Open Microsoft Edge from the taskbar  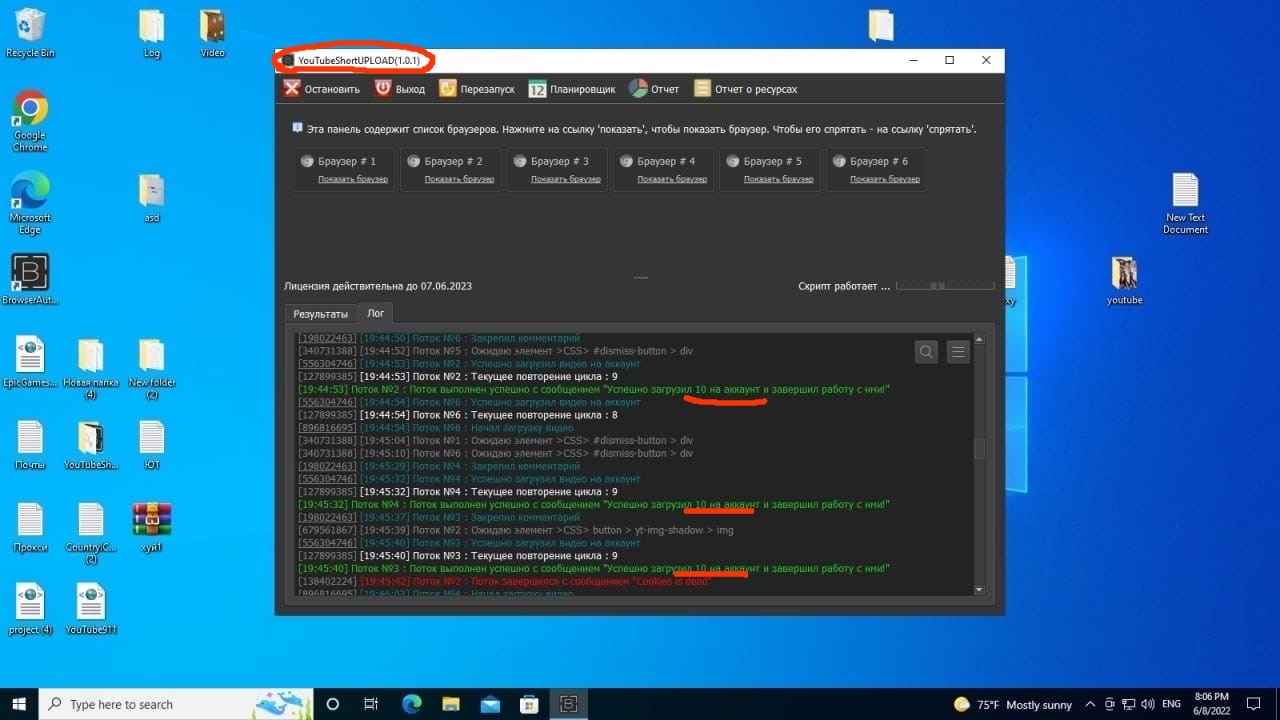pyautogui.click(x=411, y=704)
